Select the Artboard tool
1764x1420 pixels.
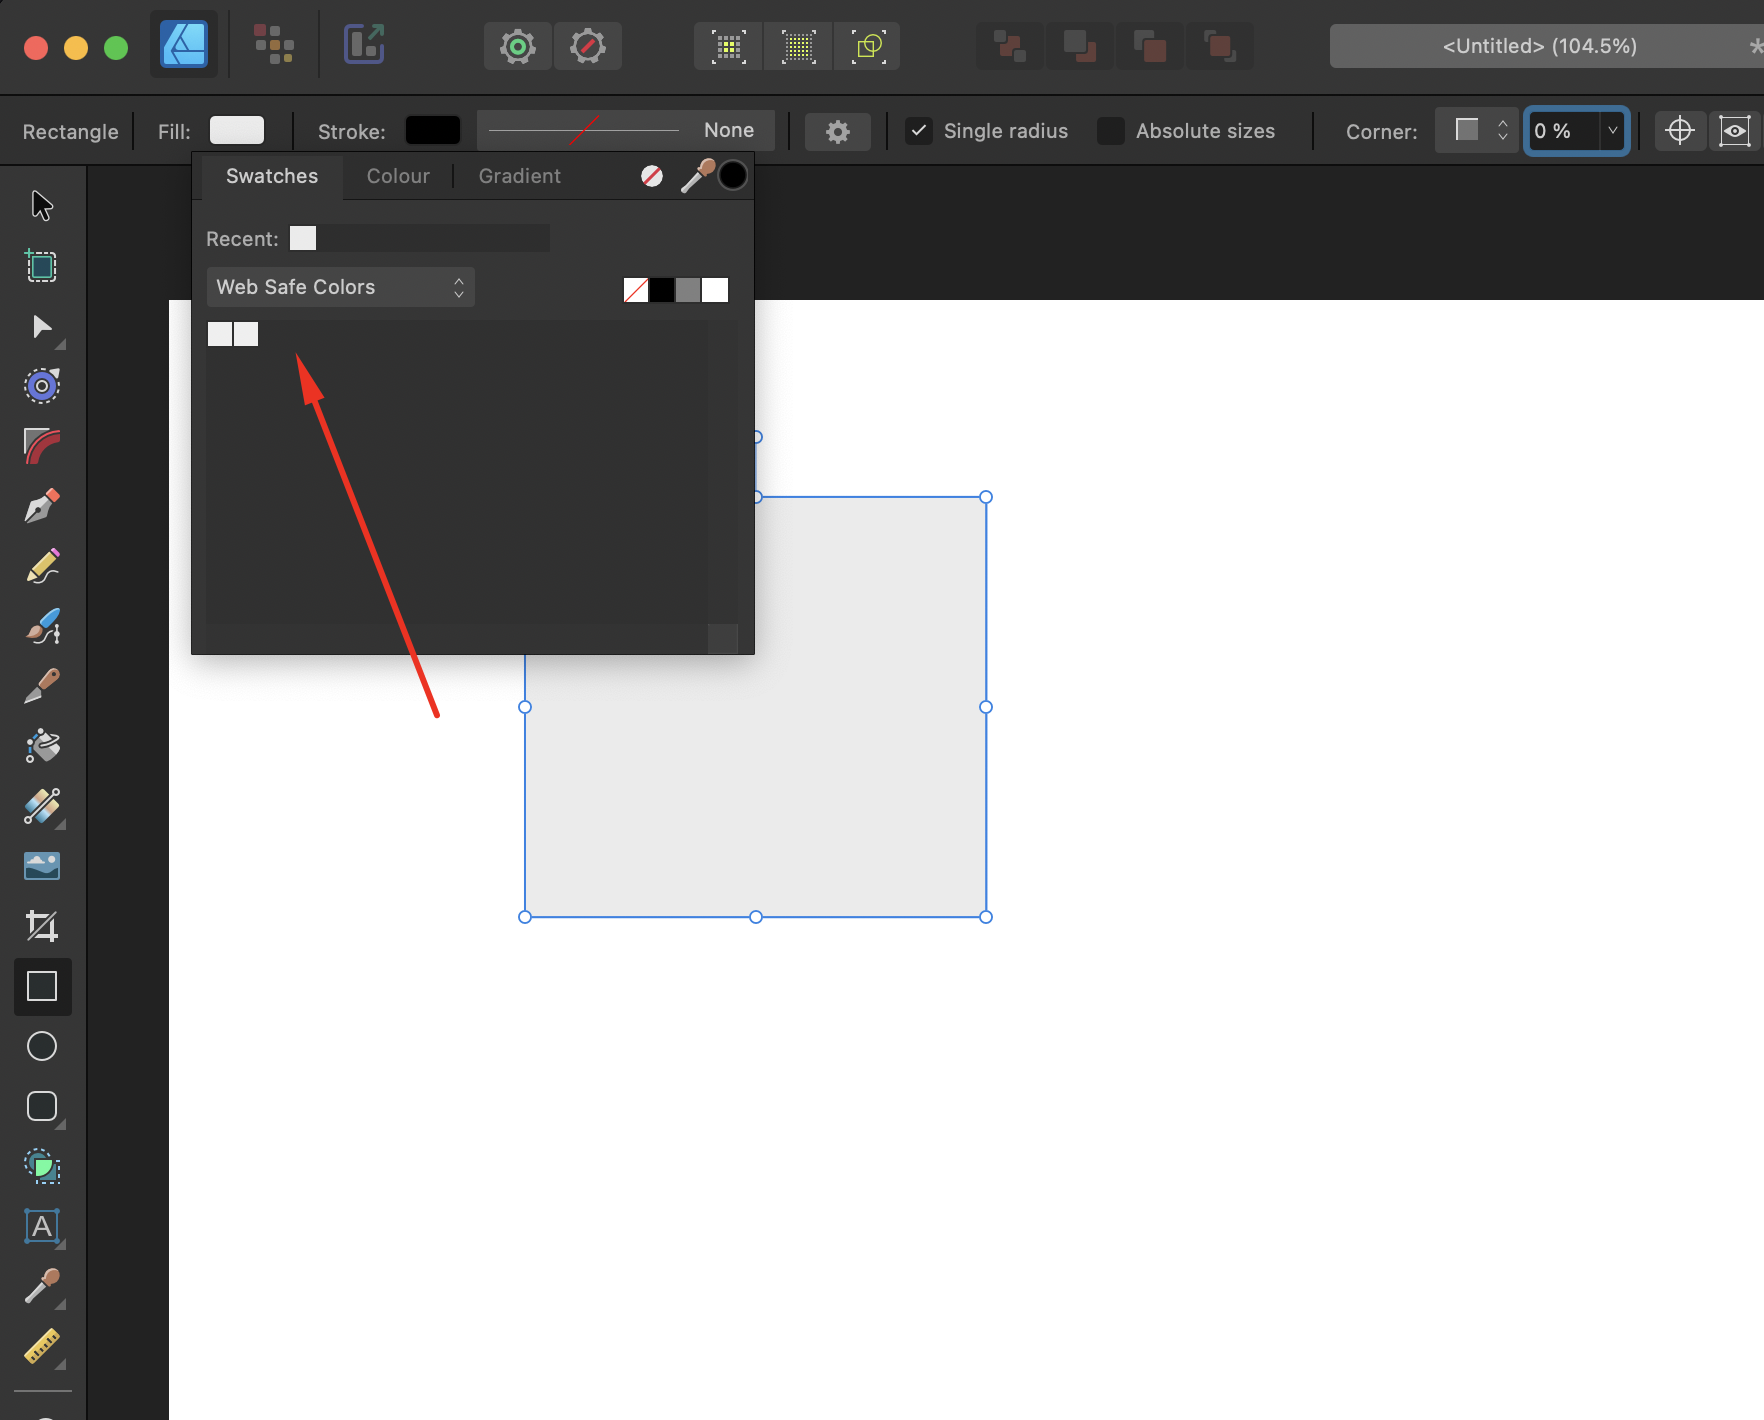tap(42, 266)
